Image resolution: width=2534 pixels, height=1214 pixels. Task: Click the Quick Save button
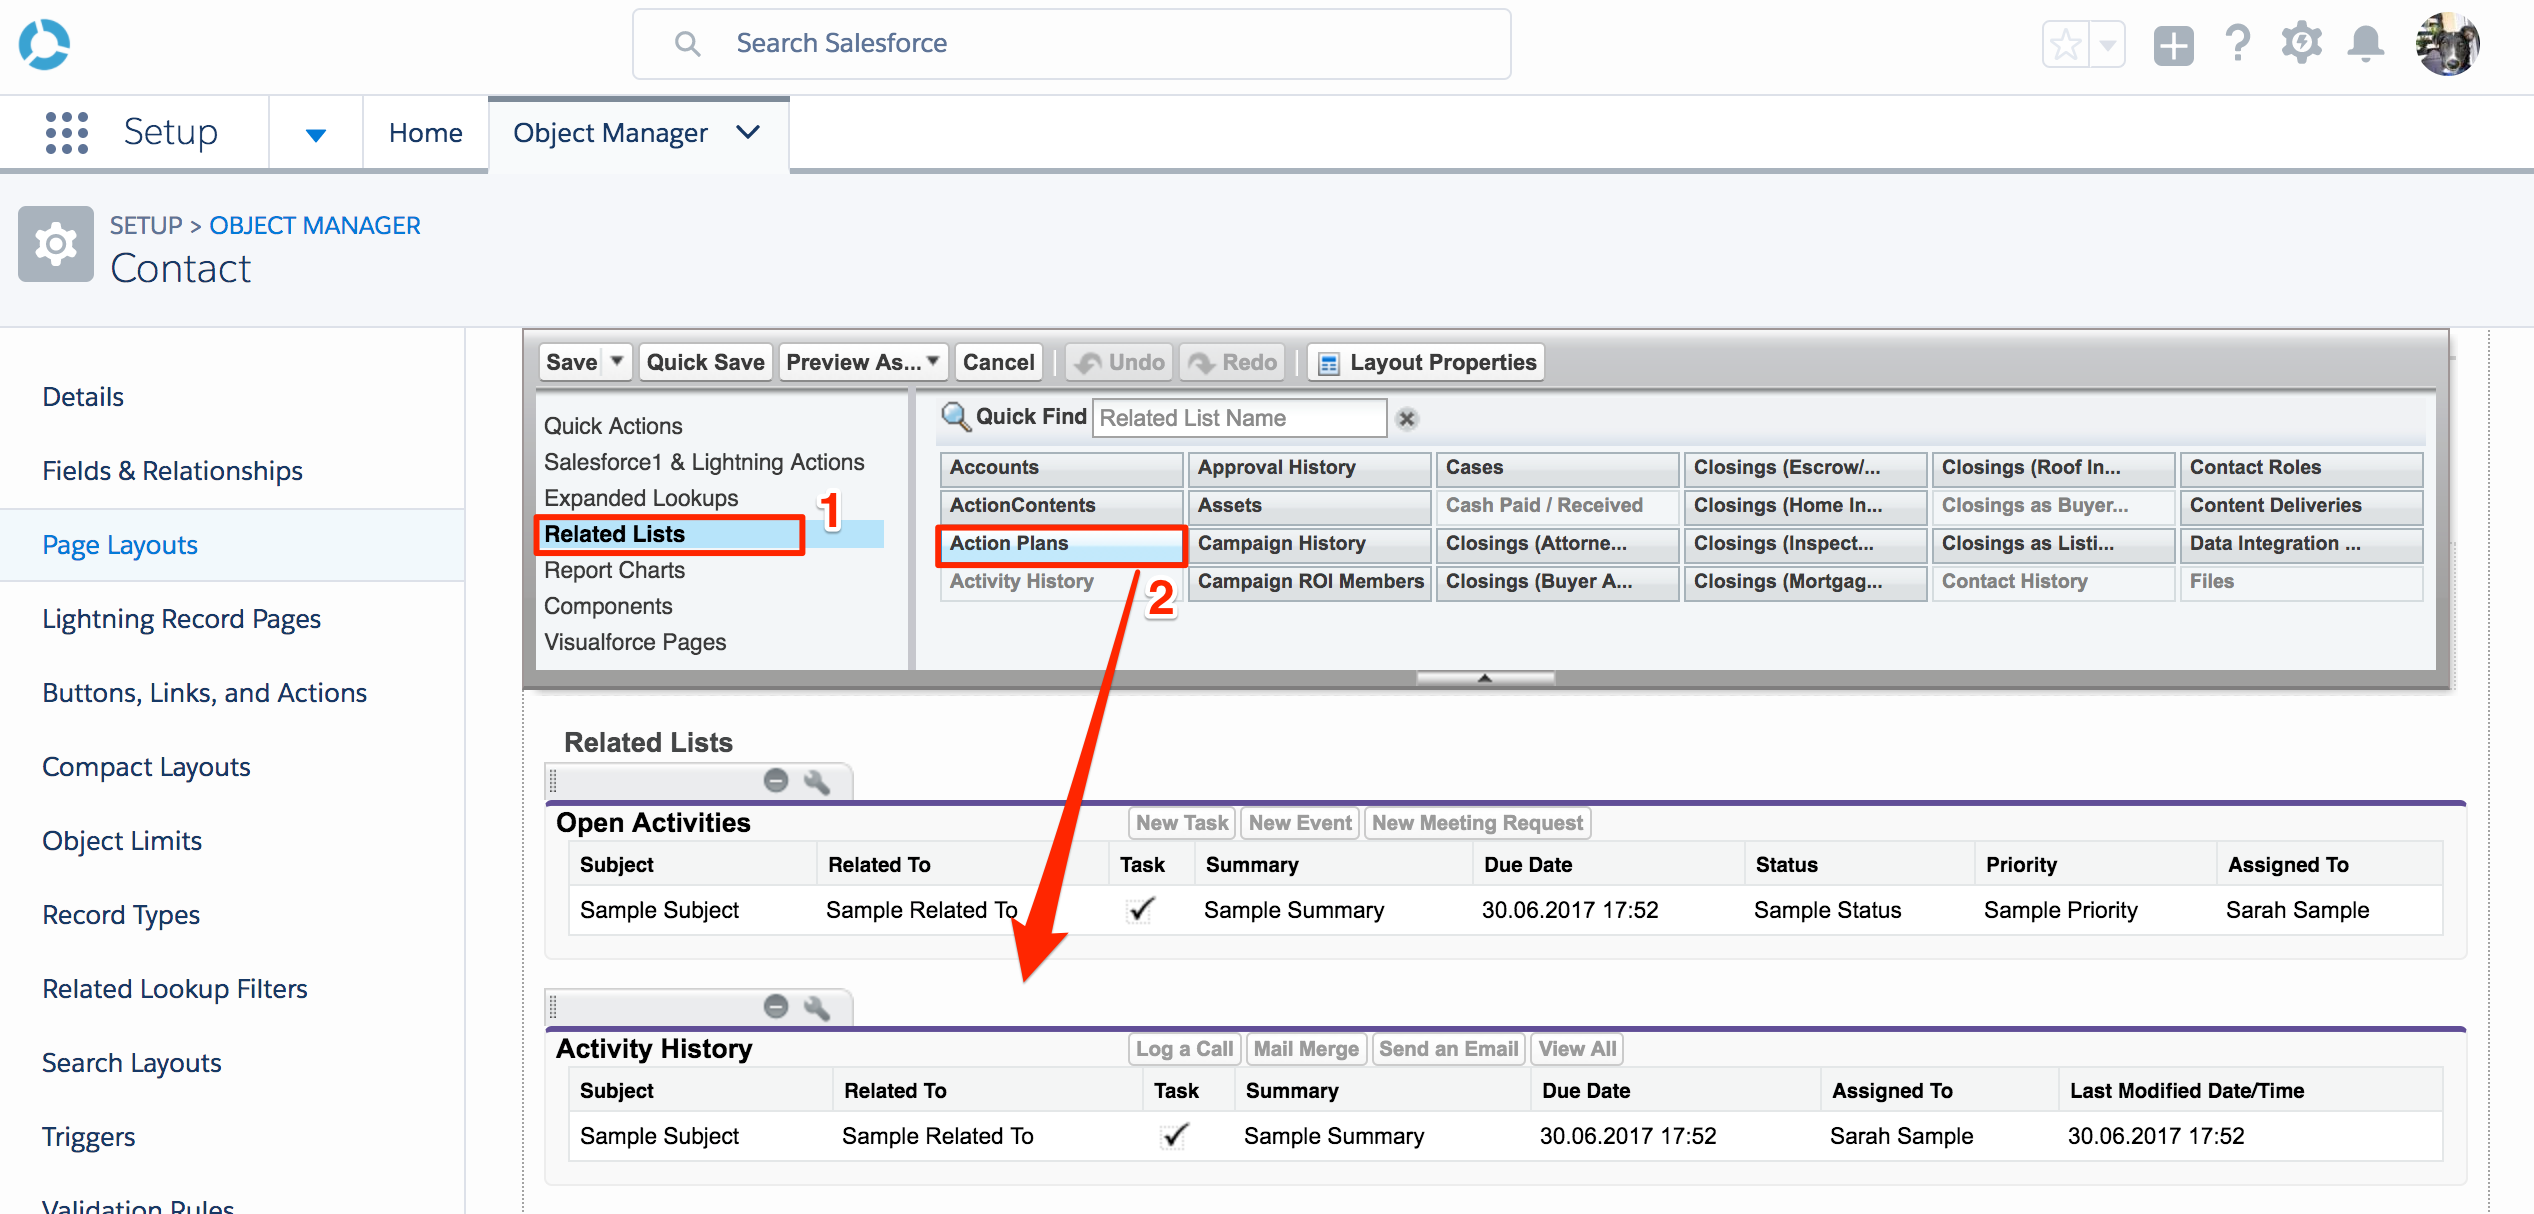point(705,362)
